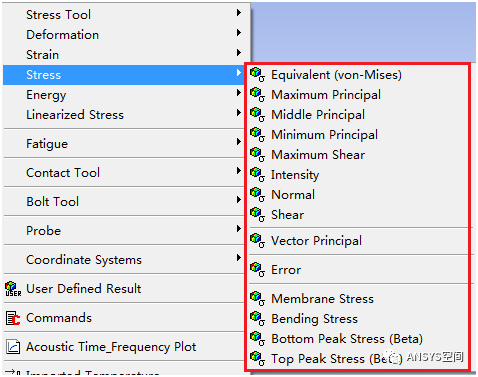Click the Error result icon
478x377 pixels.
click(x=257, y=270)
